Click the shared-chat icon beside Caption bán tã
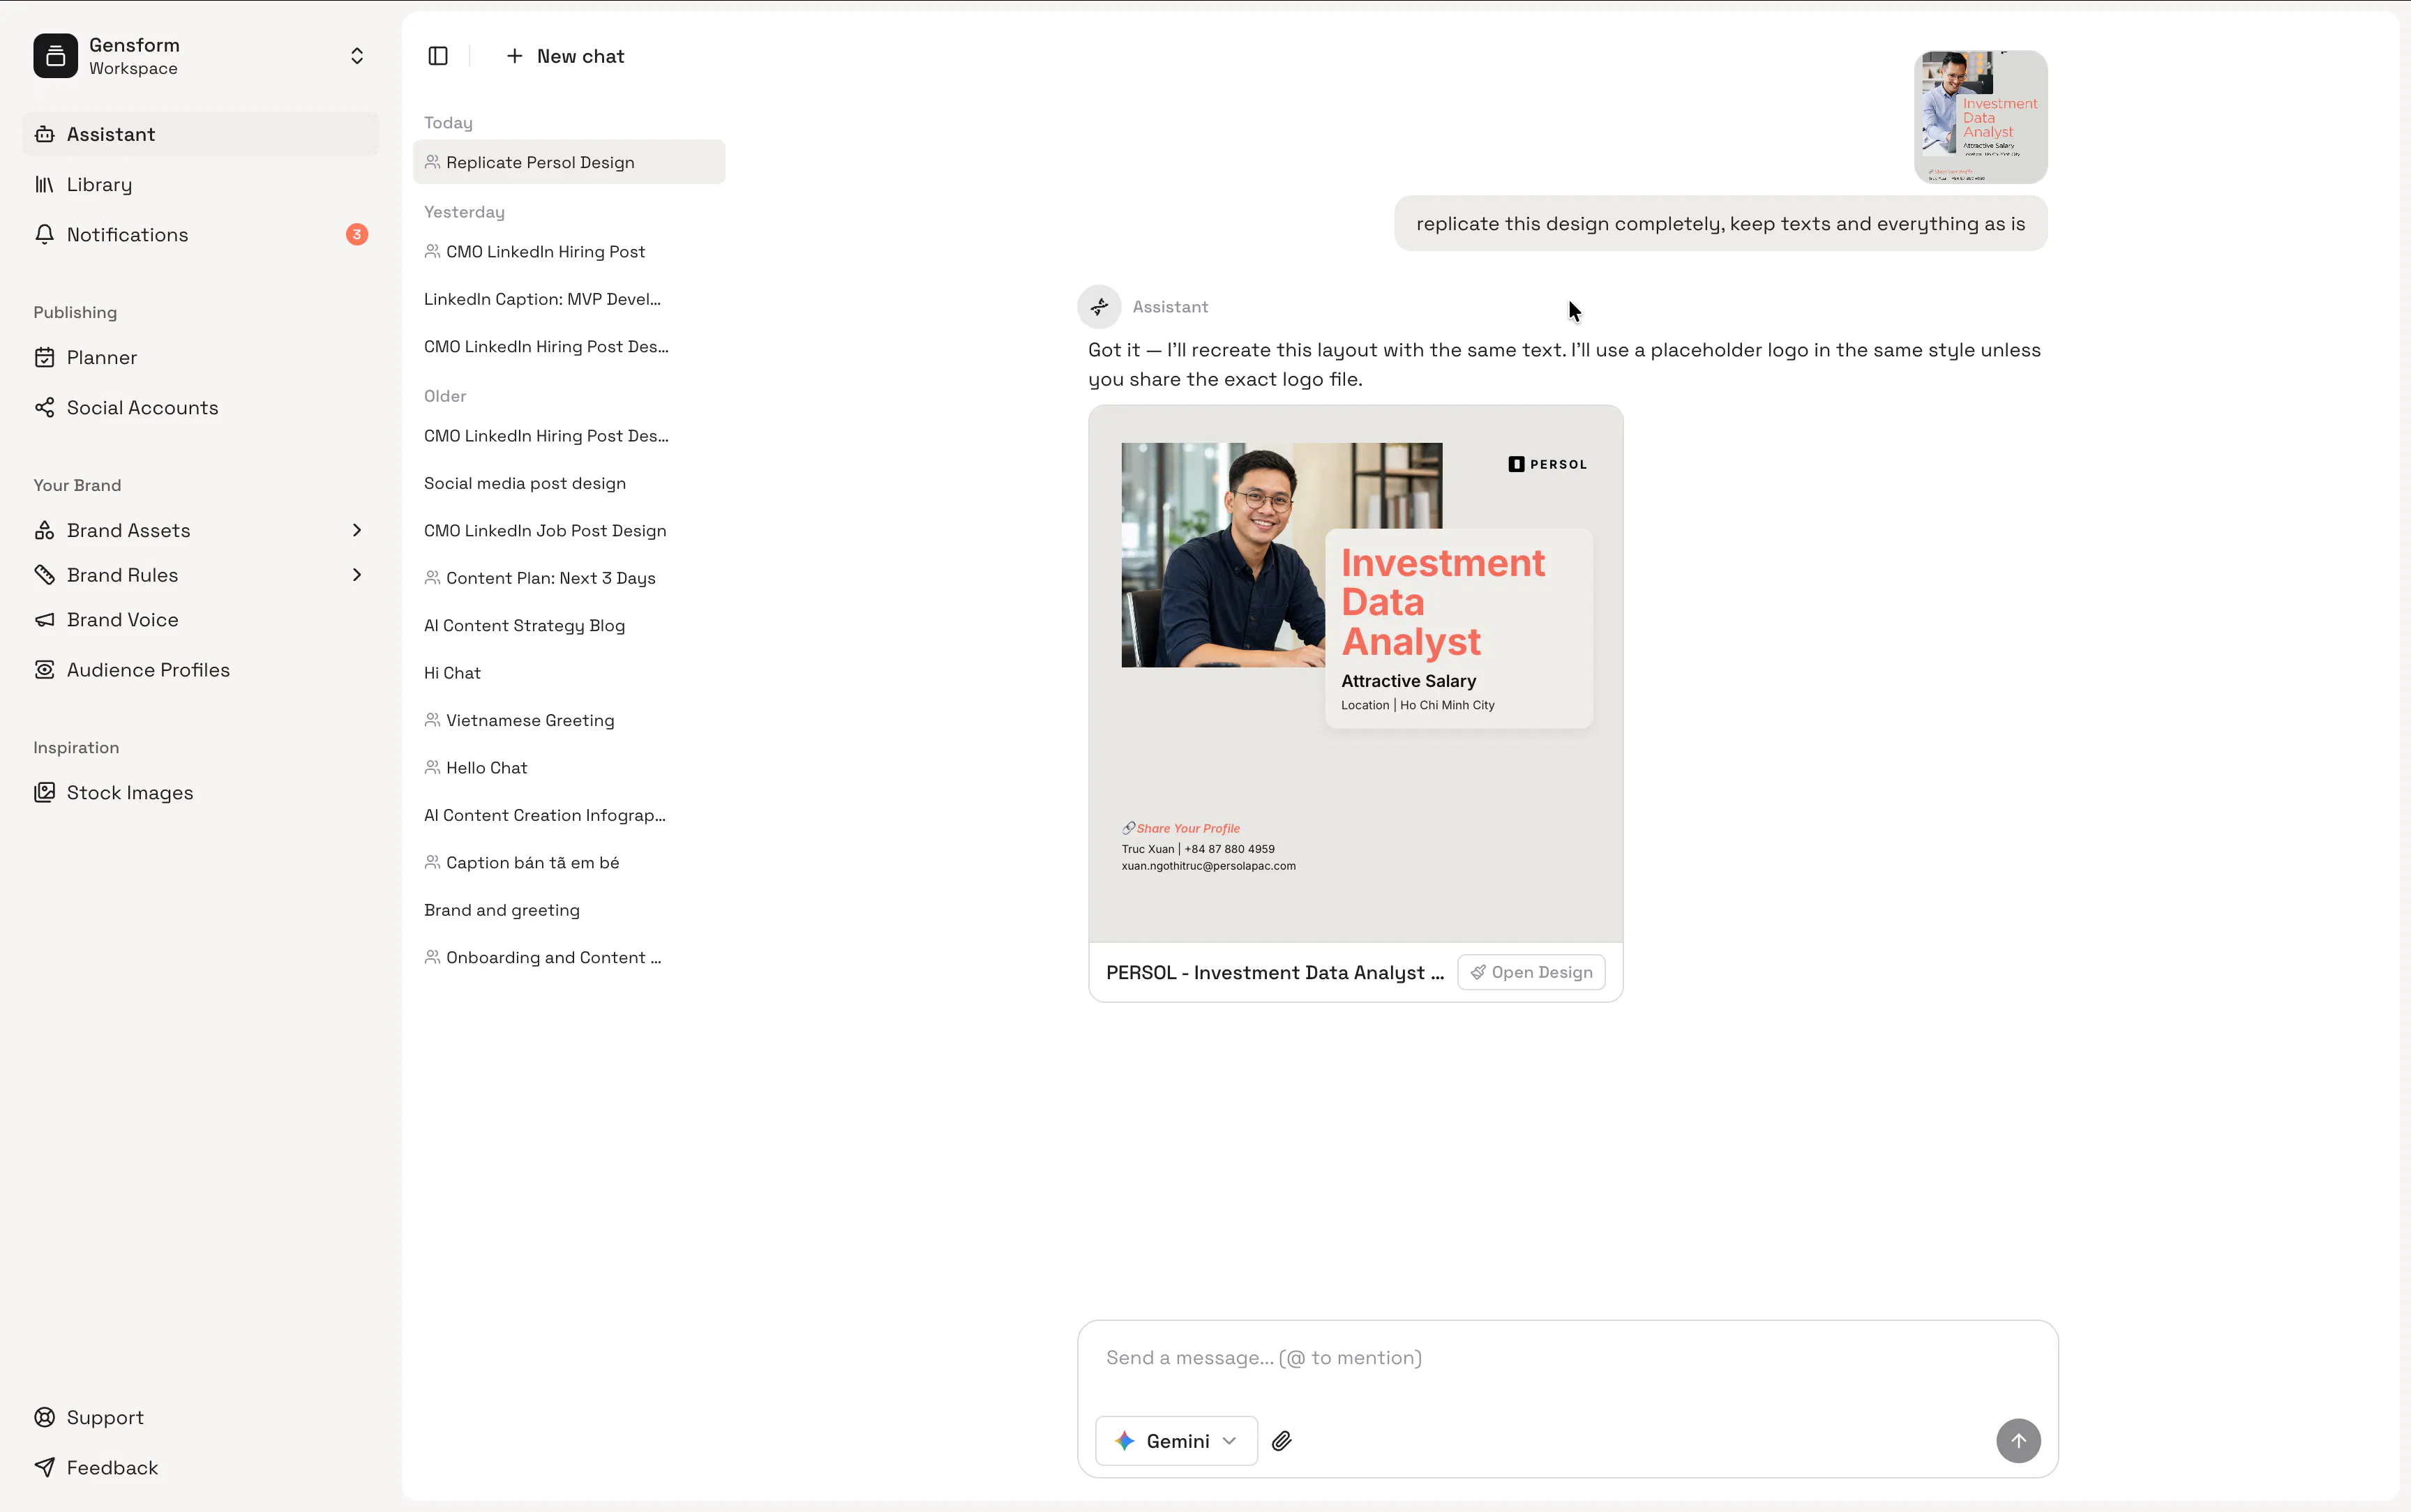 [432, 862]
